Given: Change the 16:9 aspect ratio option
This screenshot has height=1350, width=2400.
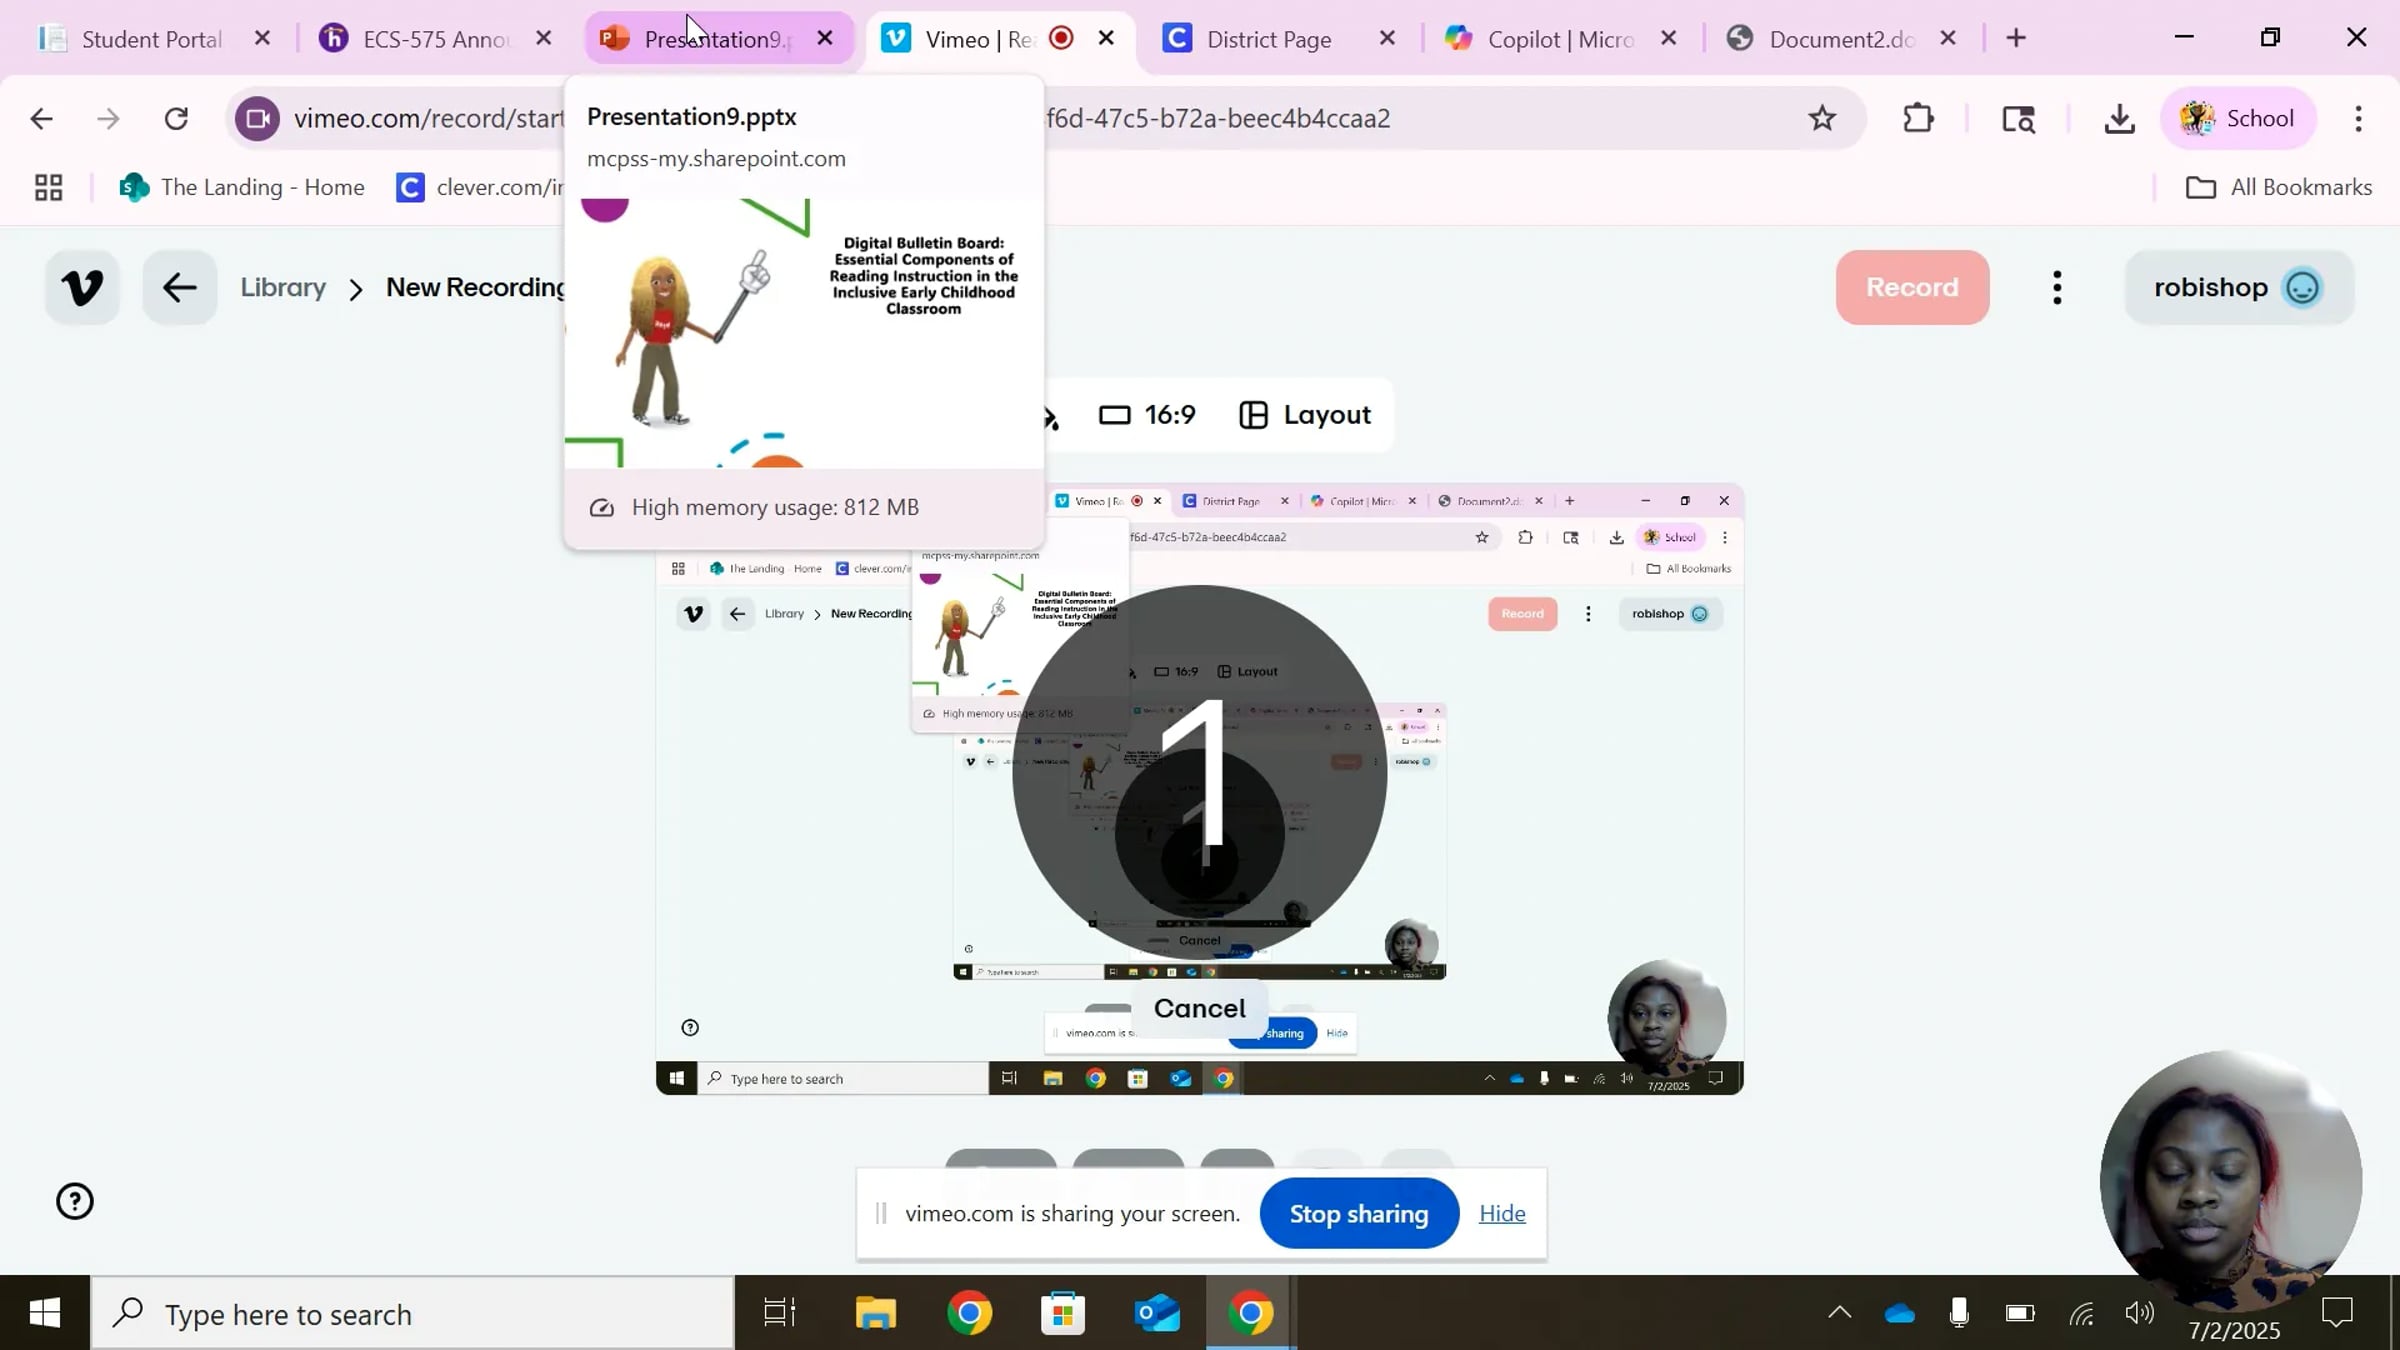Looking at the screenshot, I should [x=1147, y=414].
